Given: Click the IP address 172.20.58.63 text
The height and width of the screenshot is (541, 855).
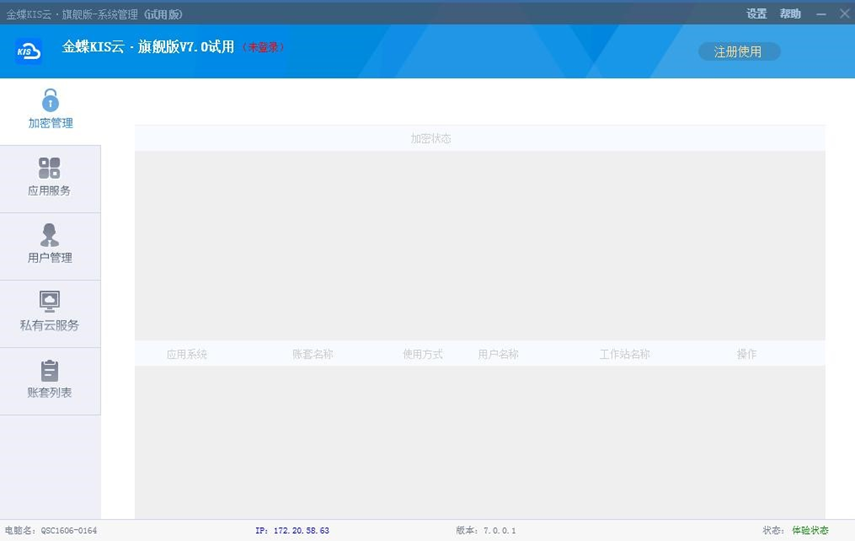Looking at the screenshot, I should click(x=302, y=530).
